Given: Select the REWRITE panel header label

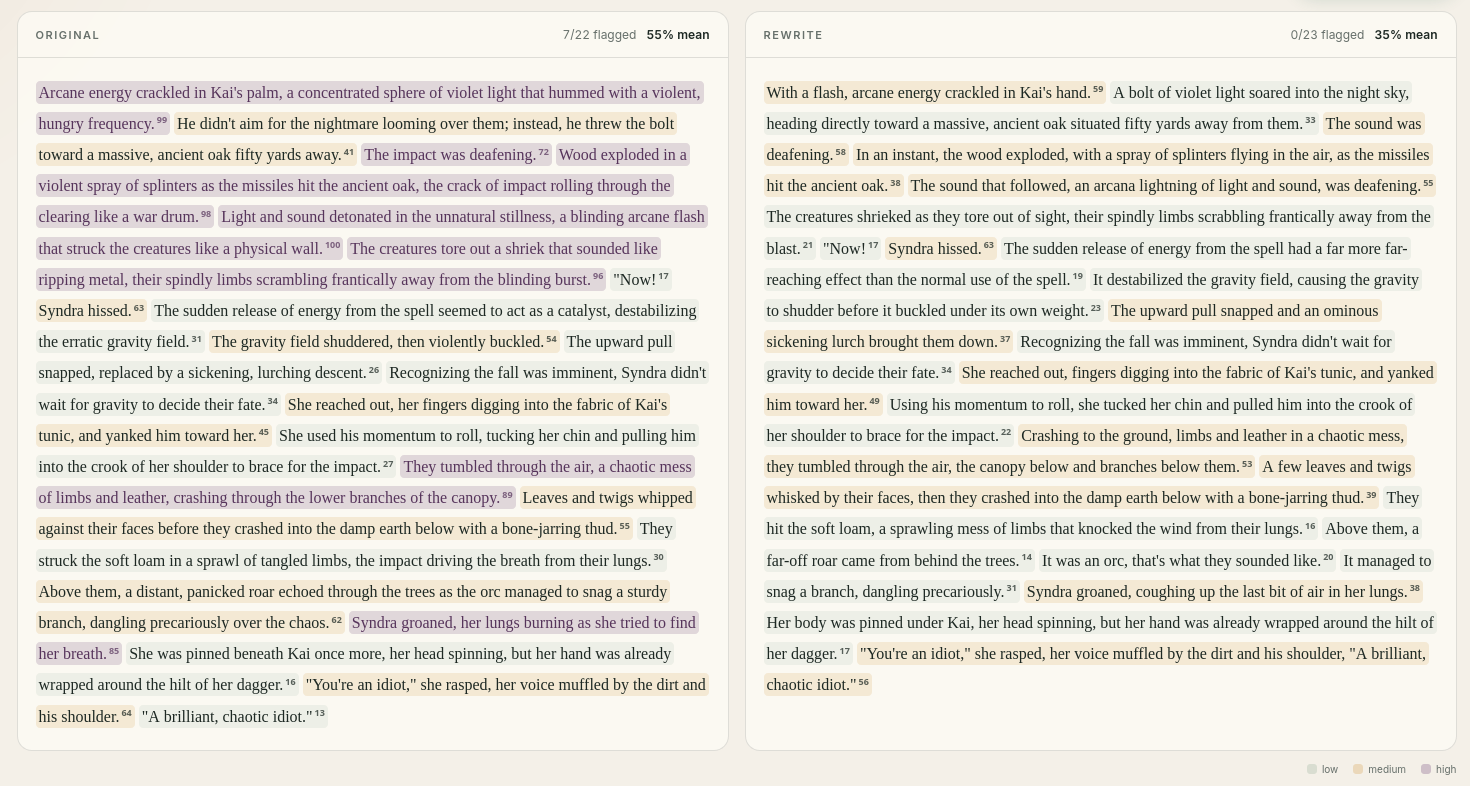Looking at the screenshot, I should click(793, 35).
